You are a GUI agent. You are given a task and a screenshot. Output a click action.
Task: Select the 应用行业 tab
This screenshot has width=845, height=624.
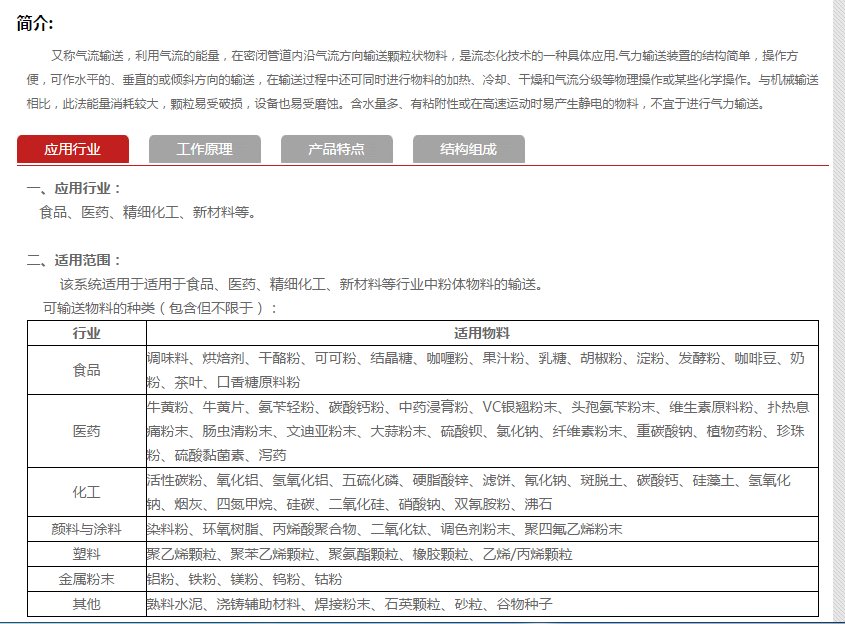tap(73, 149)
